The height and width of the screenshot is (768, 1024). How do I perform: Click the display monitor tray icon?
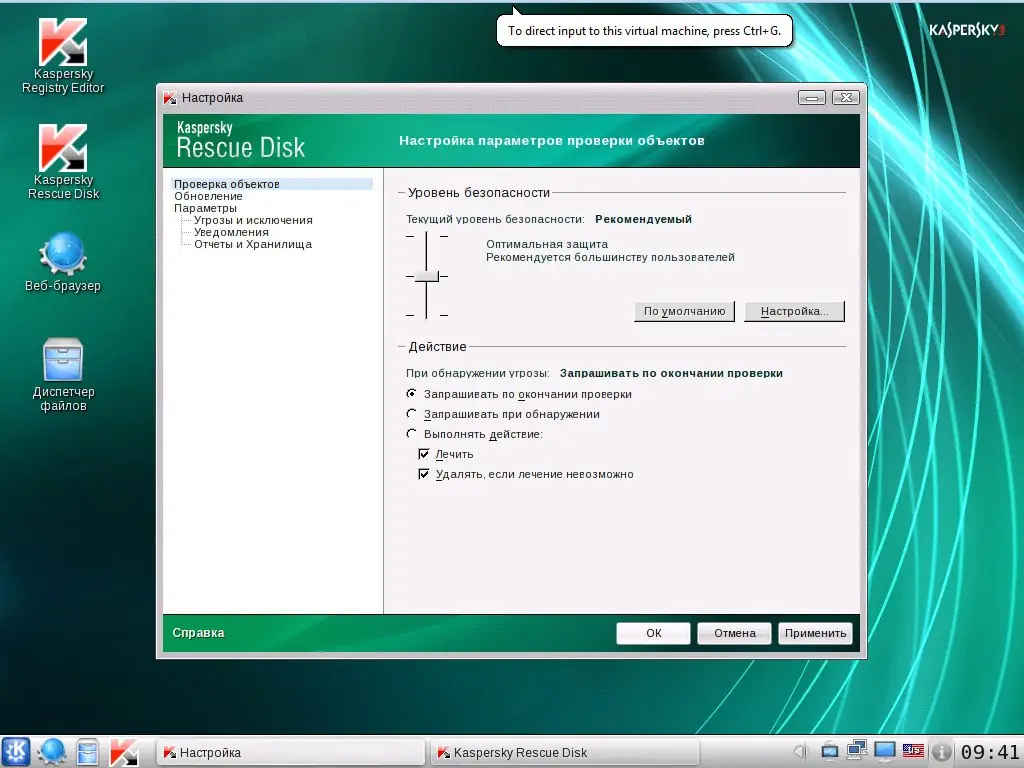click(885, 751)
